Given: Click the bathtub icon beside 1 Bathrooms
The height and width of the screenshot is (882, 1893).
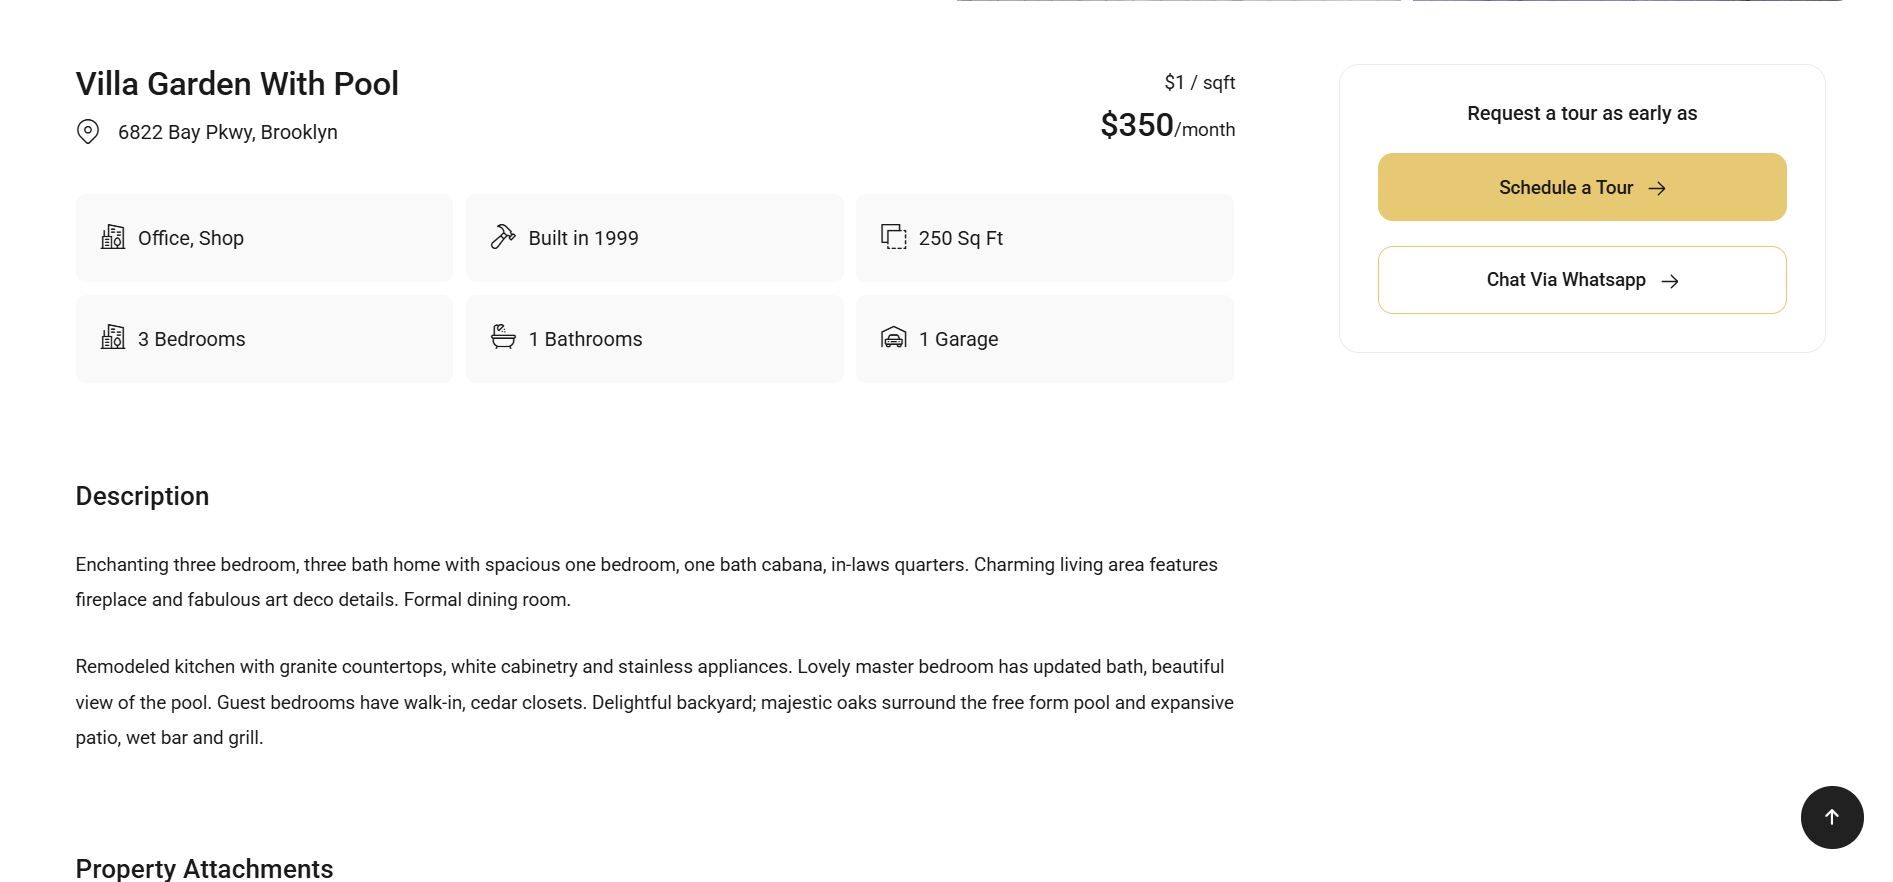Looking at the screenshot, I should point(503,337).
